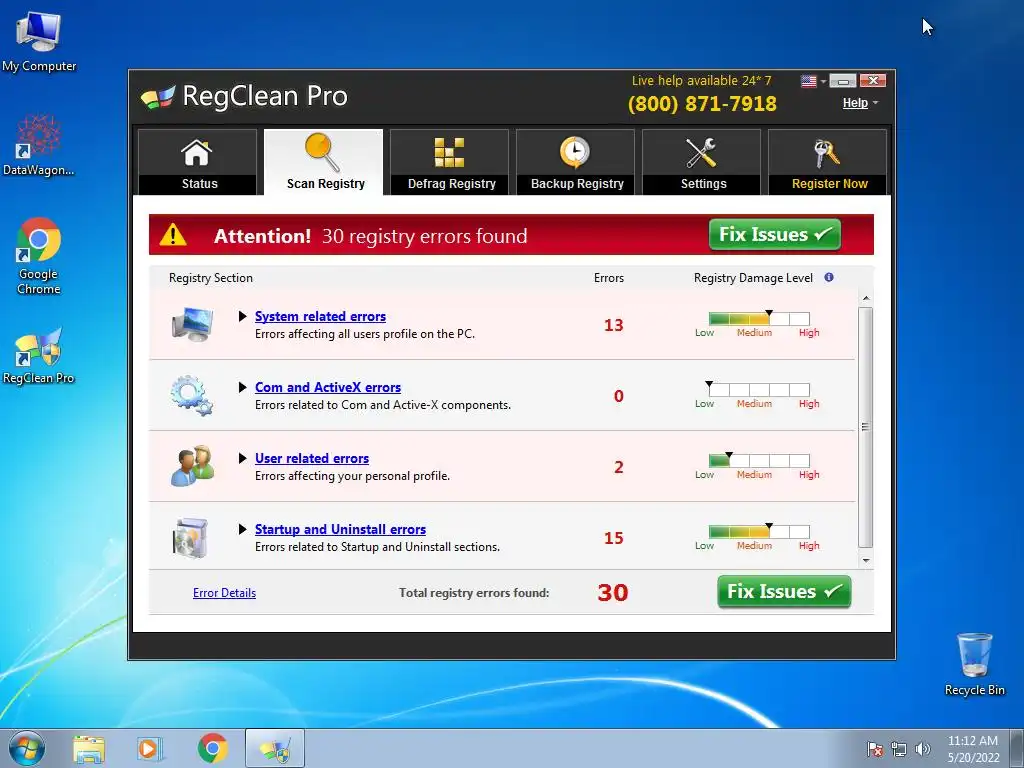This screenshot has height=768, width=1024.
Task: Click the wrench and screwdriver Settings icon
Action: [x=701, y=153]
